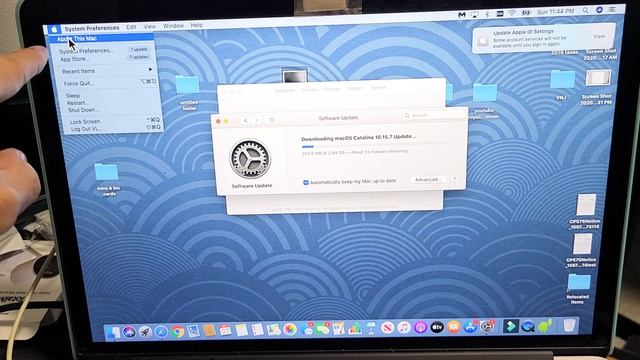Open Maps app in the Dock

tap(274, 329)
